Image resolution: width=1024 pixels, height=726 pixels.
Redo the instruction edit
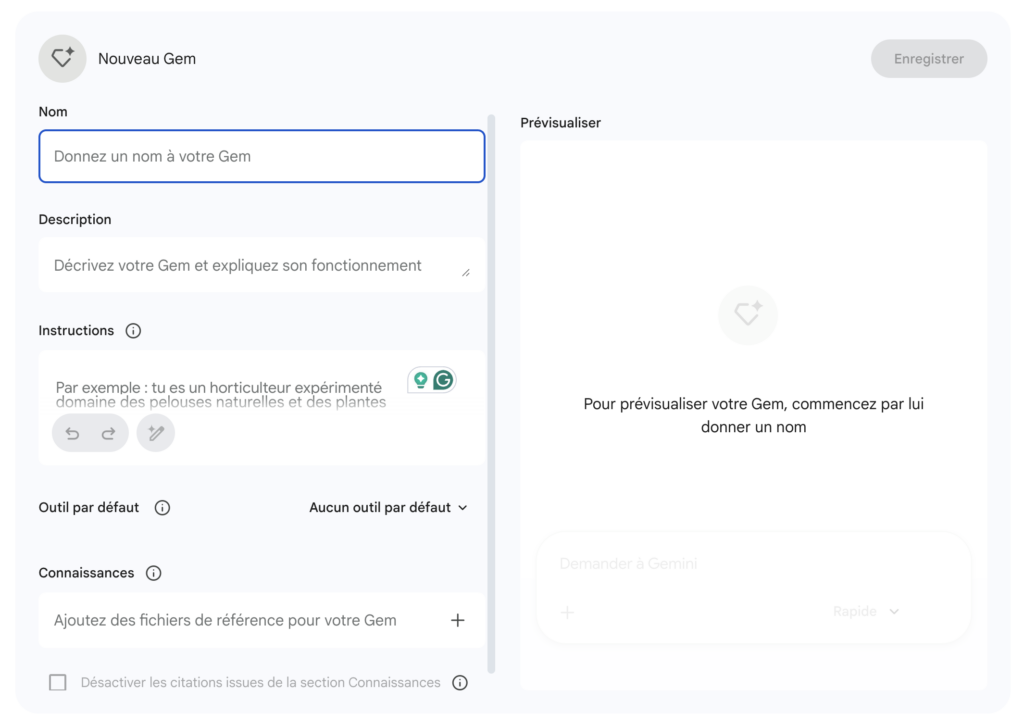(x=108, y=432)
